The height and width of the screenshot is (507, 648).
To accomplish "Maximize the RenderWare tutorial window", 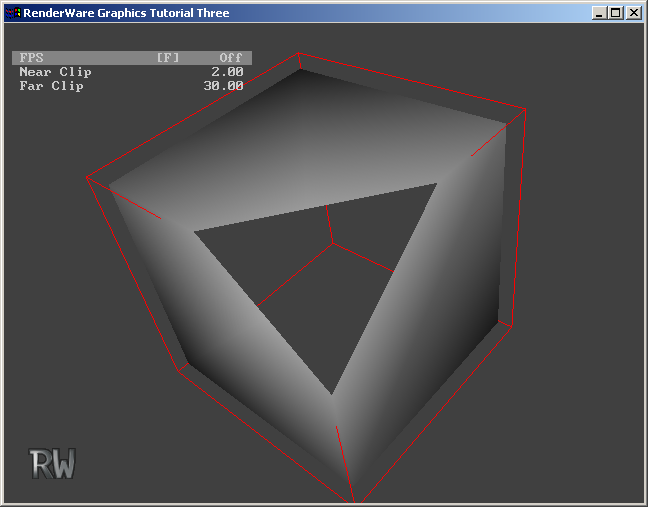I will coord(615,13).
